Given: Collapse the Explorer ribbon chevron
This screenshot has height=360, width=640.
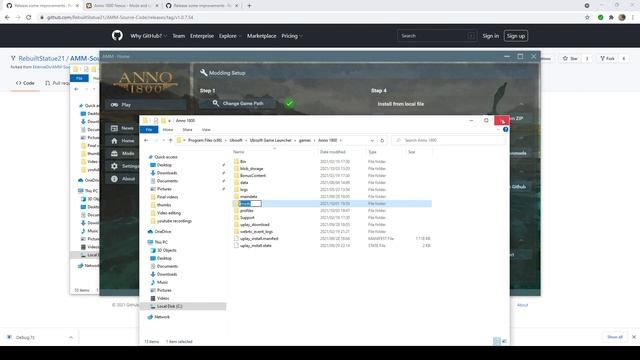Looking at the screenshot, I should coord(498,129).
